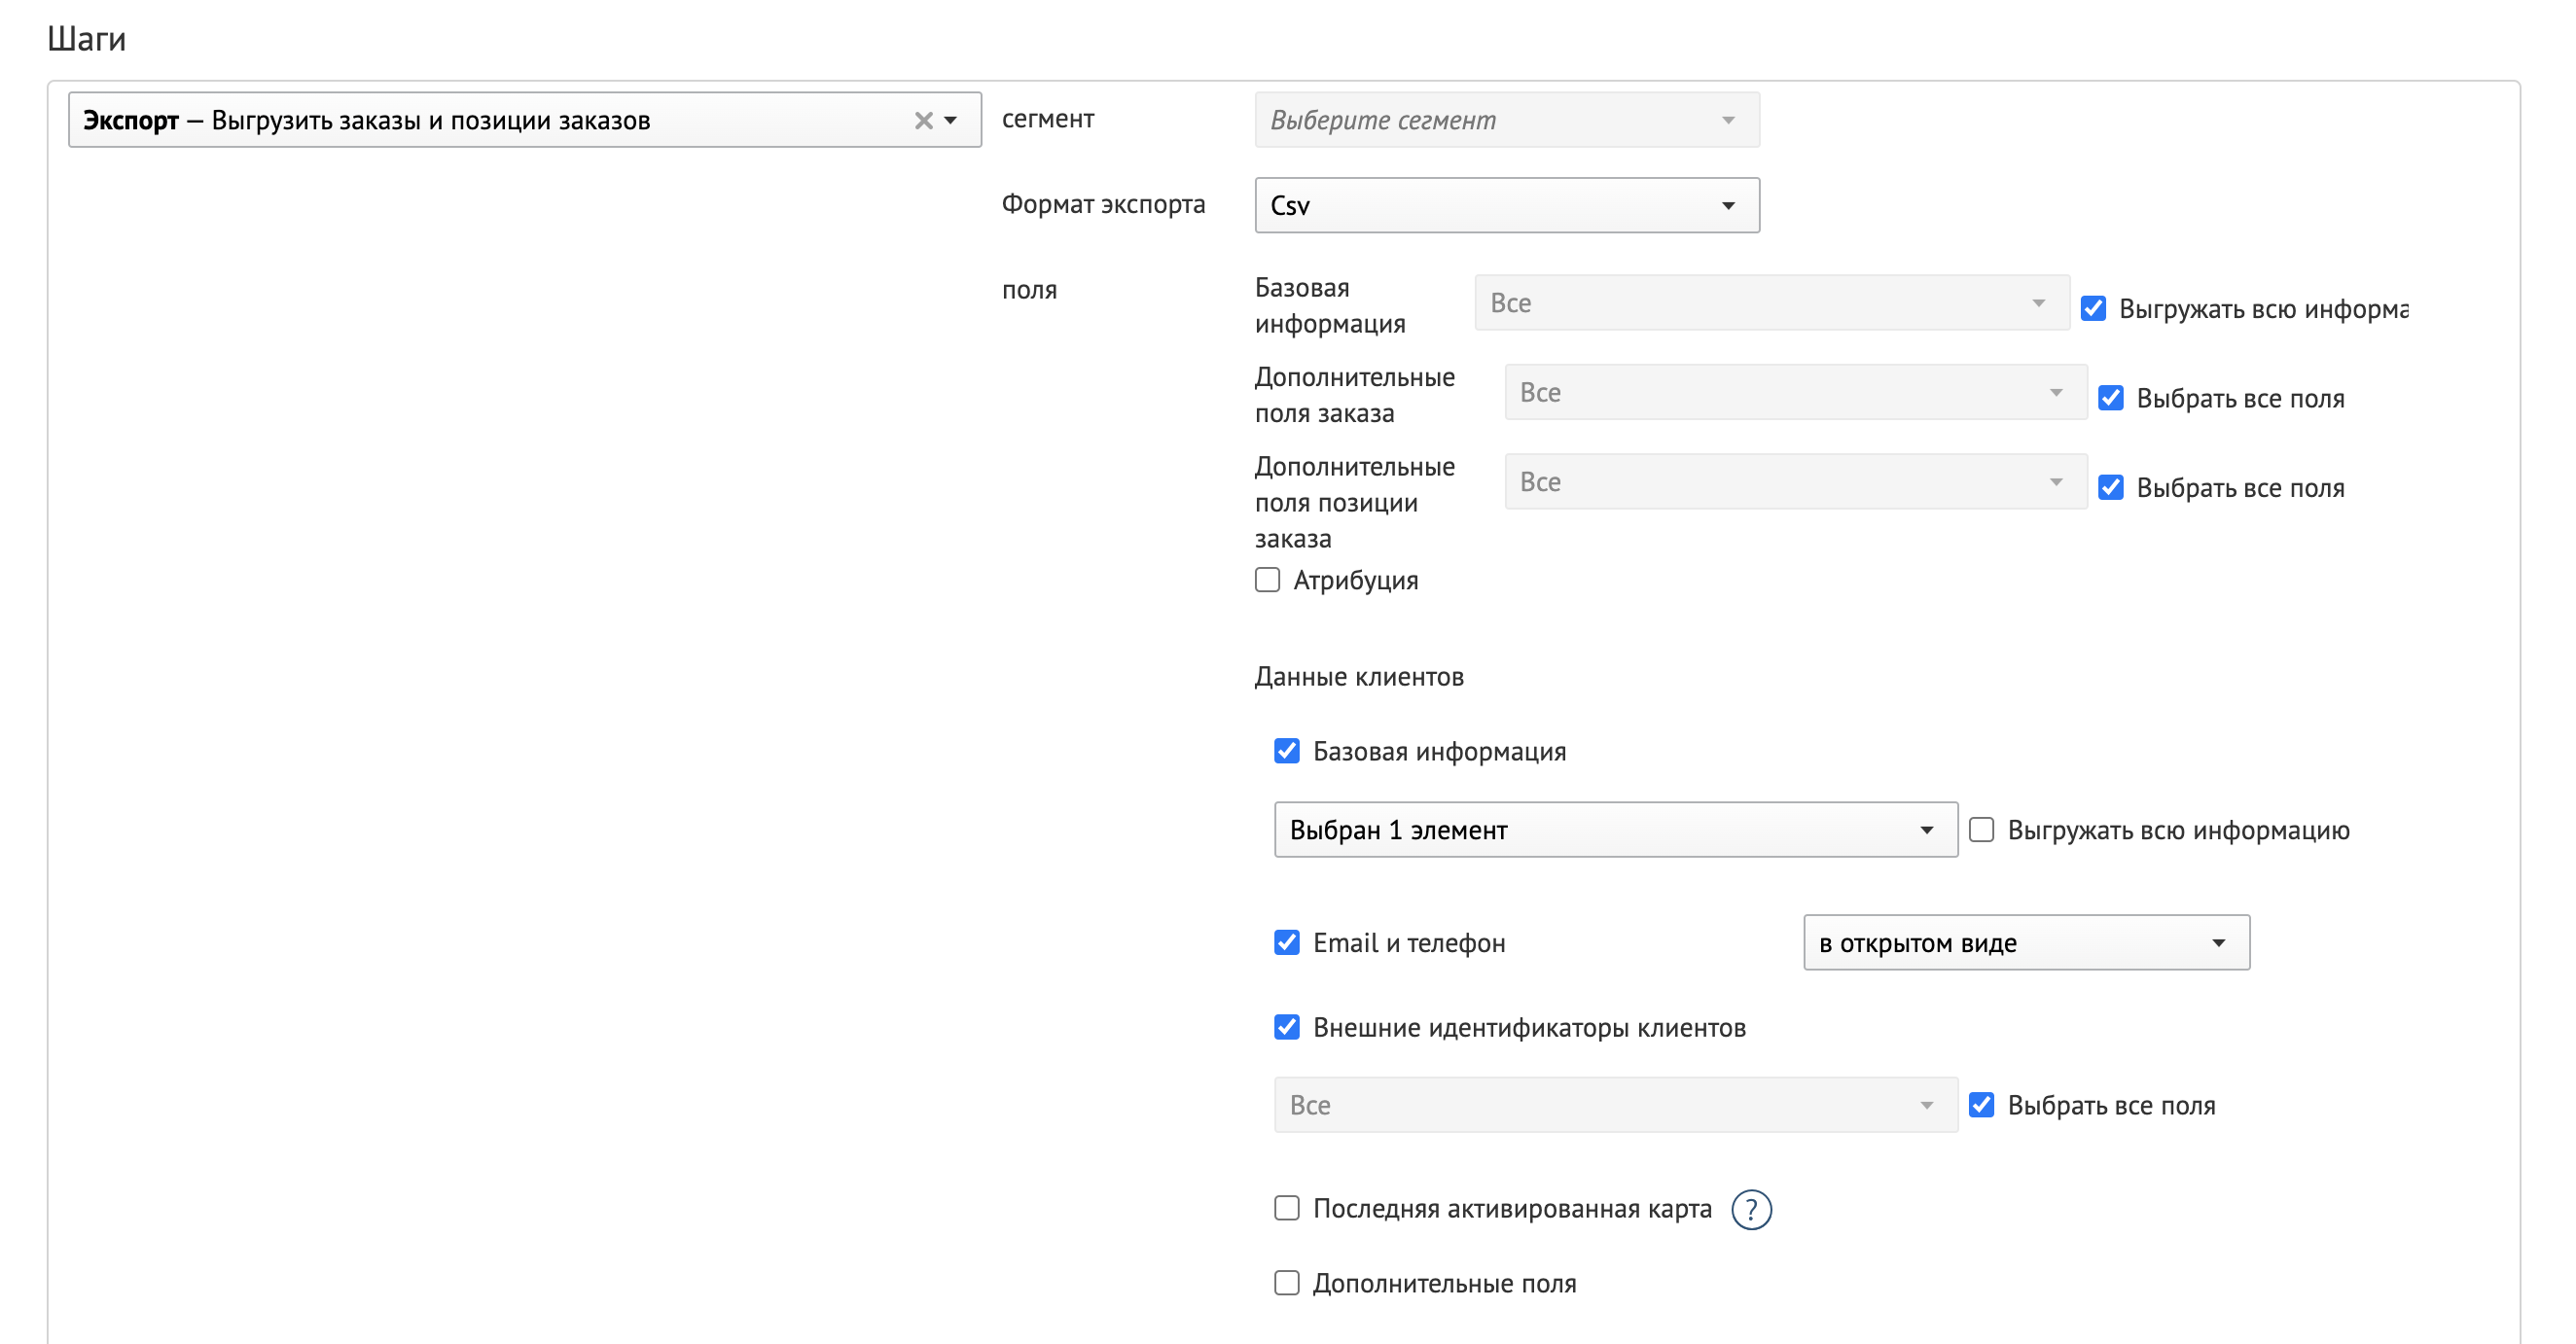Enable customer 'Дополнительные поля' checkbox
This screenshot has height=1344, width=2576.
[1287, 1283]
